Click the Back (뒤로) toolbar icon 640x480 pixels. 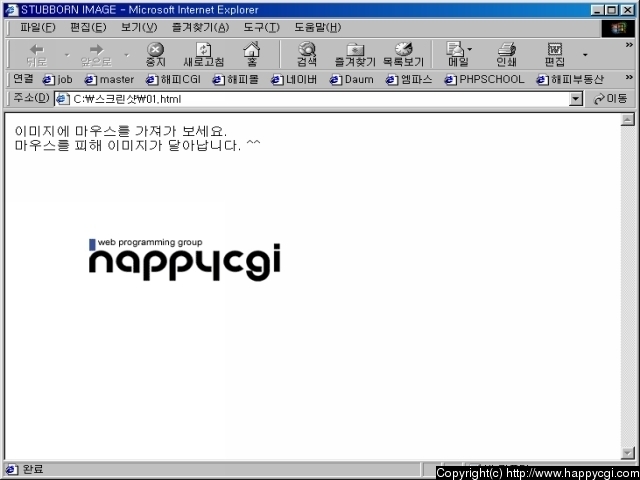tap(36, 54)
